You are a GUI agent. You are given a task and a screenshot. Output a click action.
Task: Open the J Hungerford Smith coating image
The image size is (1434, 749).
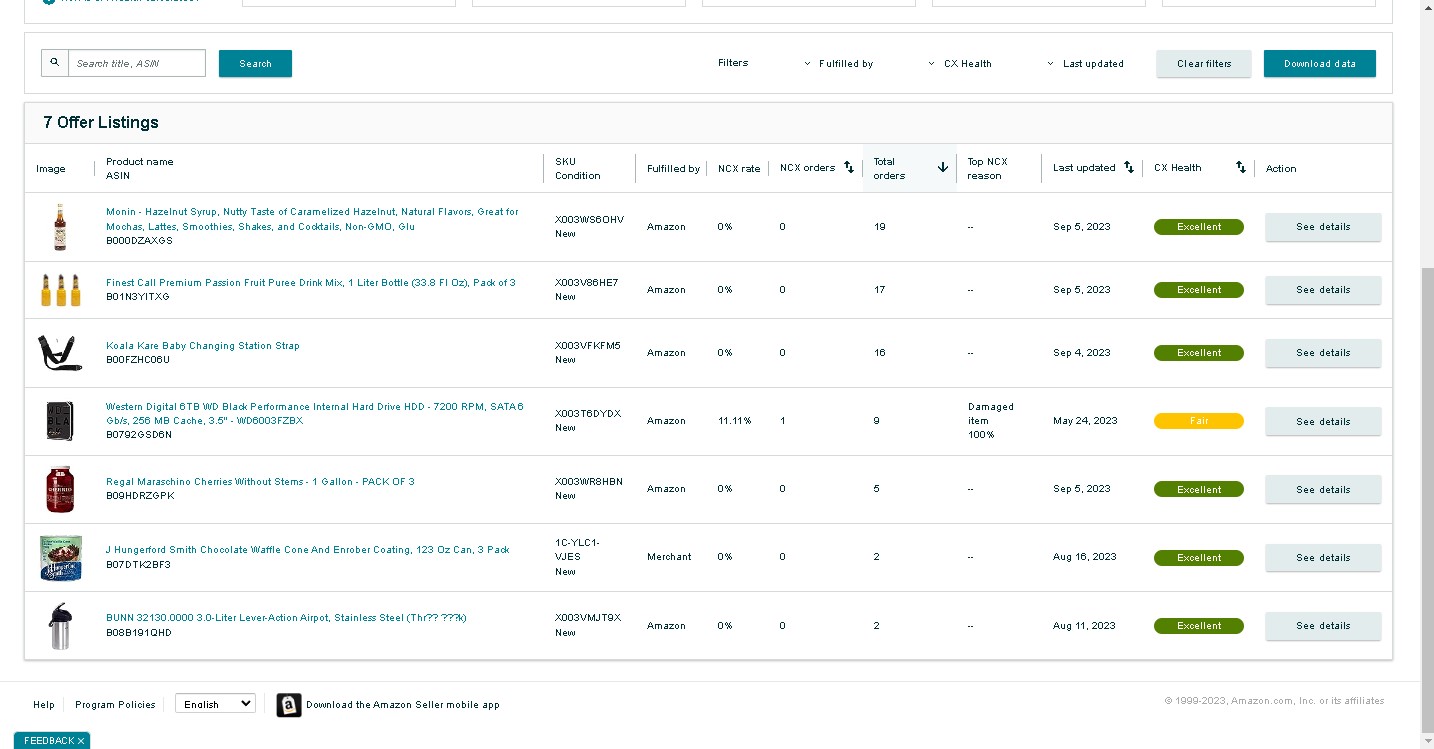click(60, 557)
